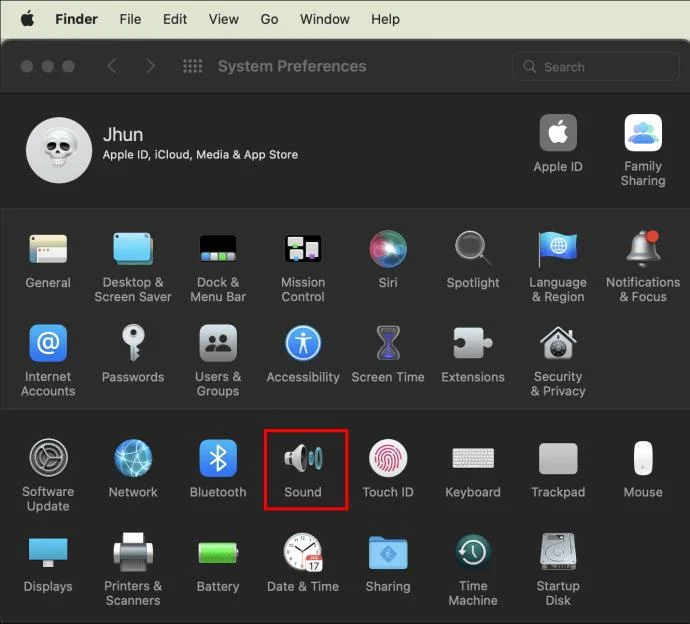Open the Window menu
690x624 pixels.
coord(325,19)
